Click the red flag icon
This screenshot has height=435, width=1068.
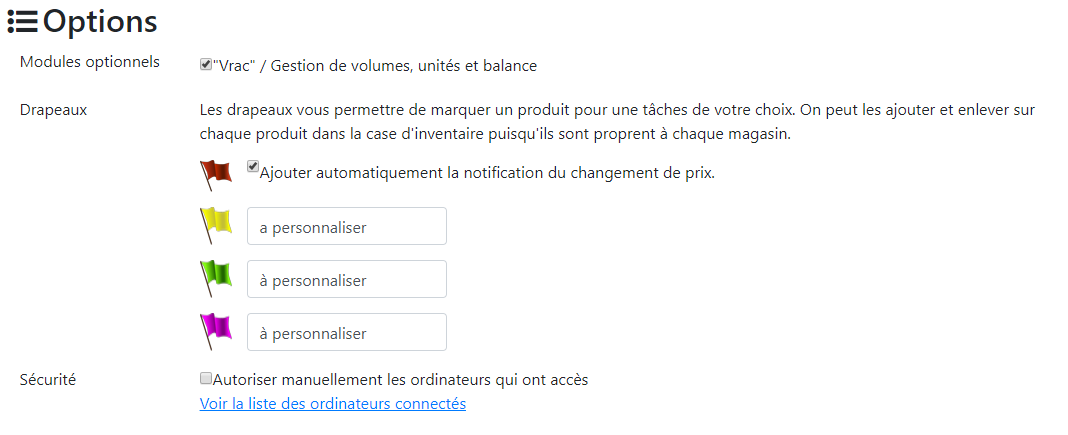(x=216, y=176)
